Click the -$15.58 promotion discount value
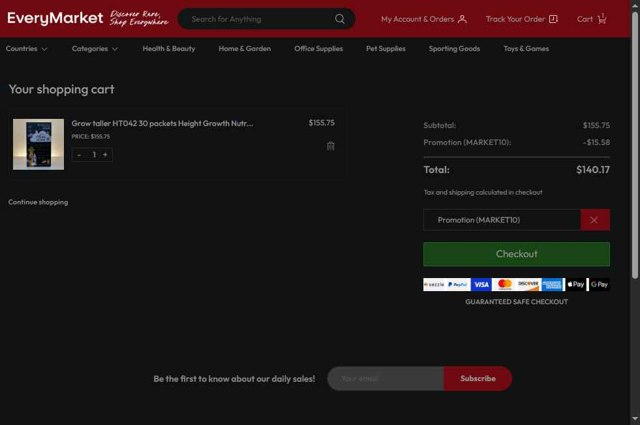The width and height of the screenshot is (640, 425). [596, 142]
